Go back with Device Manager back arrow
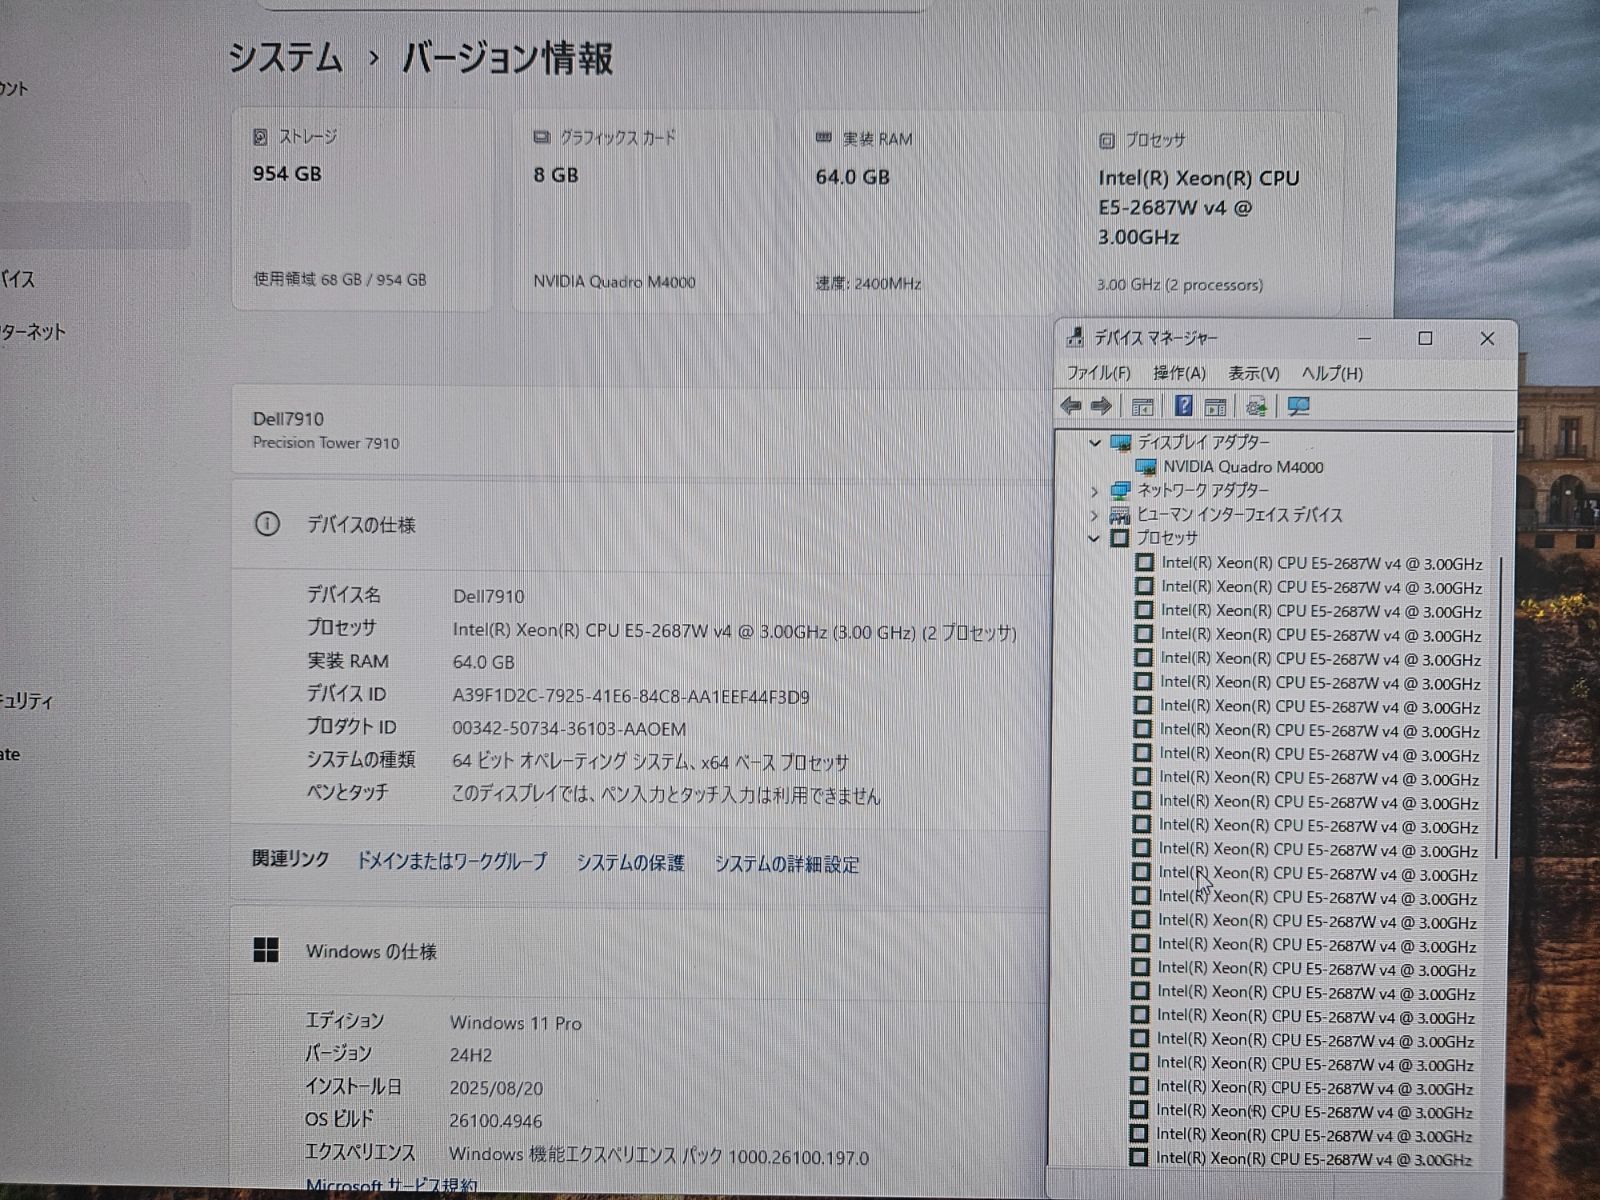1600x1200 pixels. pos(1071,406)
